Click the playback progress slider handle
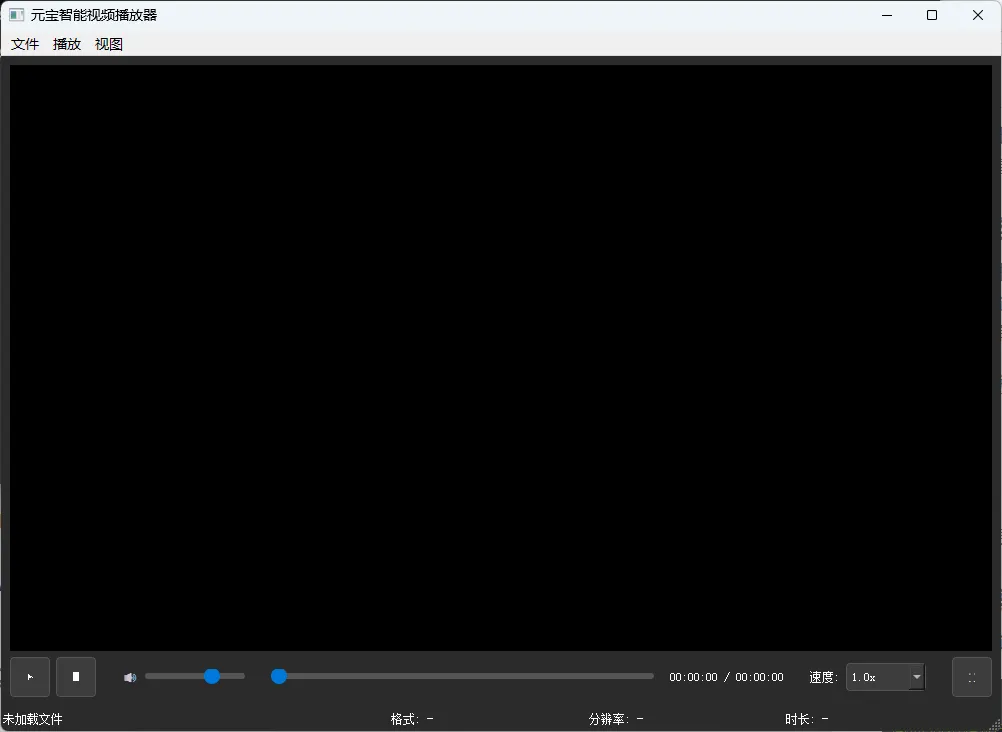This screenshot has width=1002, height=732. pos(279,676)
